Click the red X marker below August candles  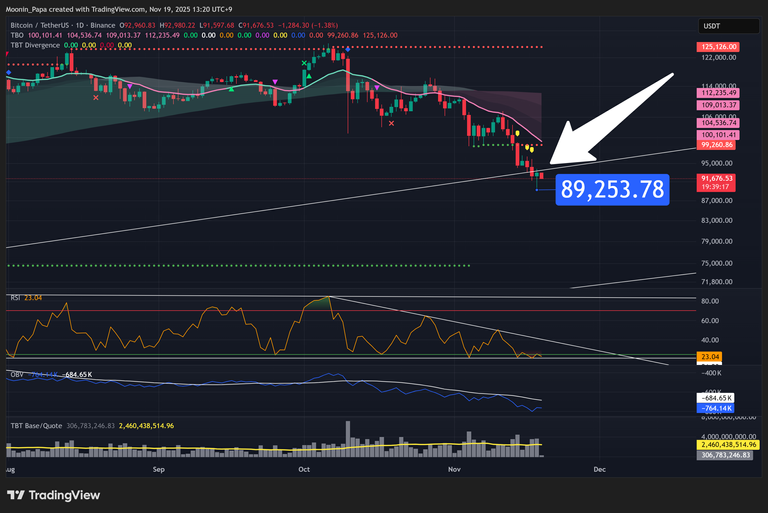pyautogui.click(x=96, y=97)
